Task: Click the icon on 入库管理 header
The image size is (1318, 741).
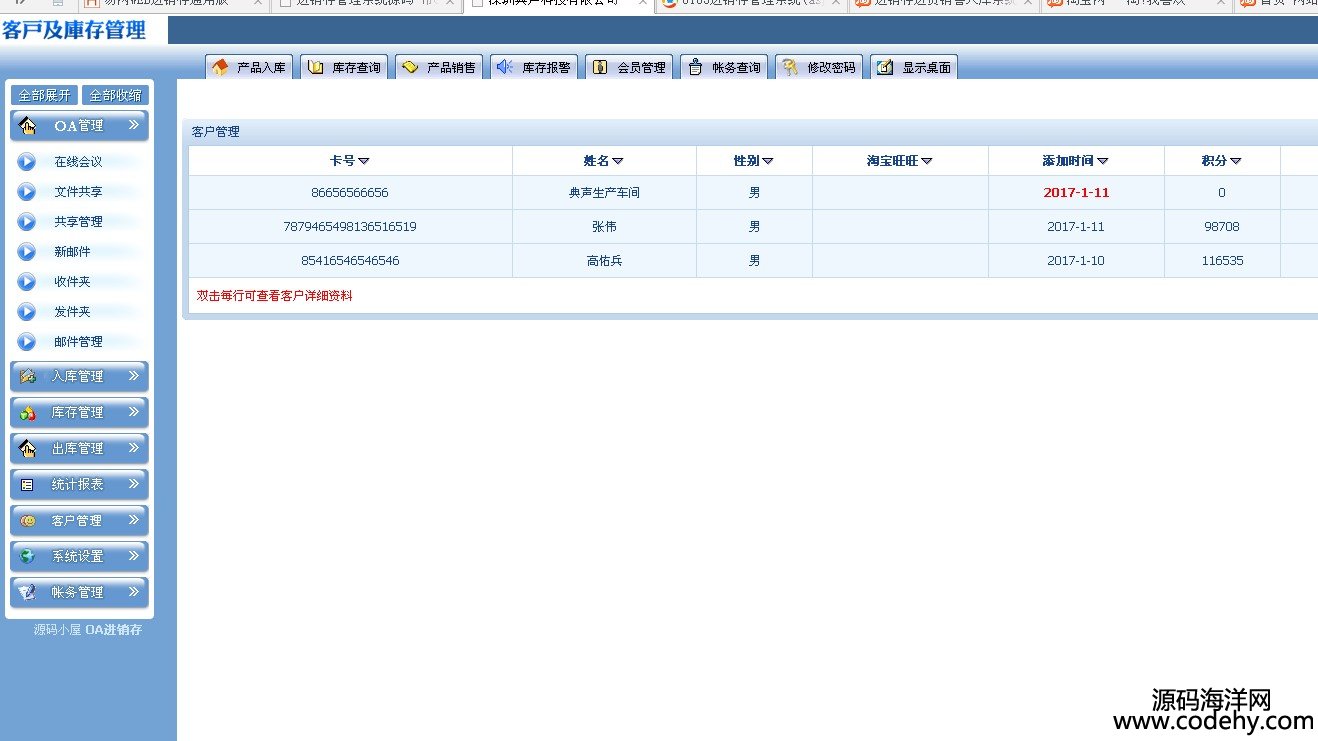Action: pos(28,377)
